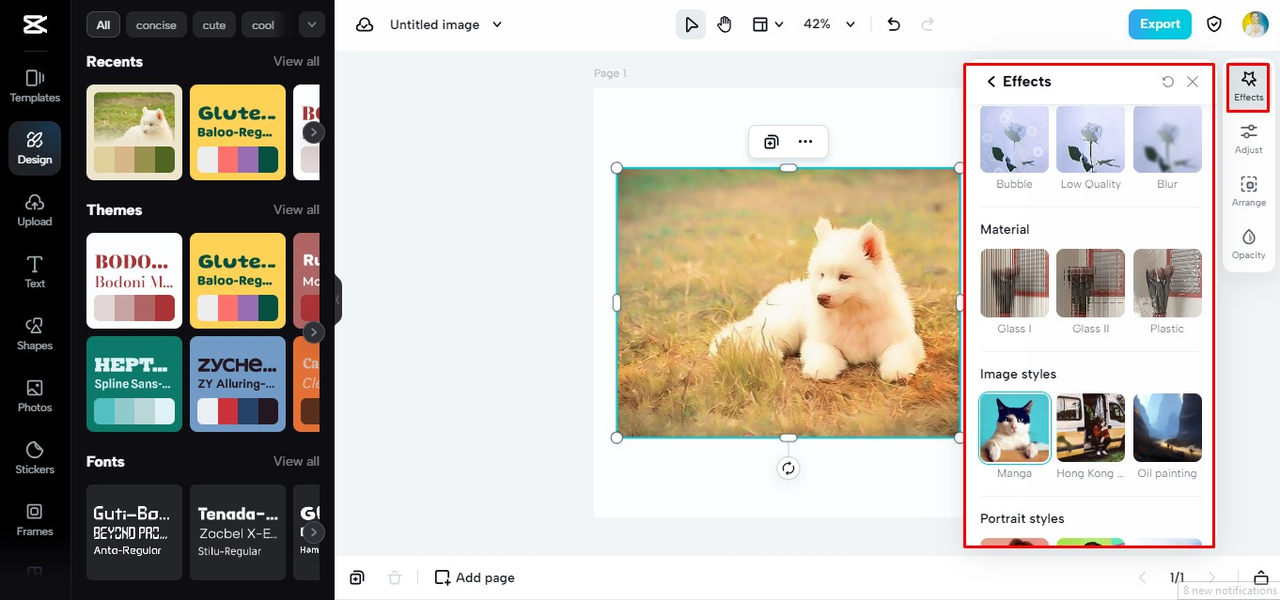Select the cute filter tag
The width and height of the screenshot is (1280, 600).
click(214, 25)
